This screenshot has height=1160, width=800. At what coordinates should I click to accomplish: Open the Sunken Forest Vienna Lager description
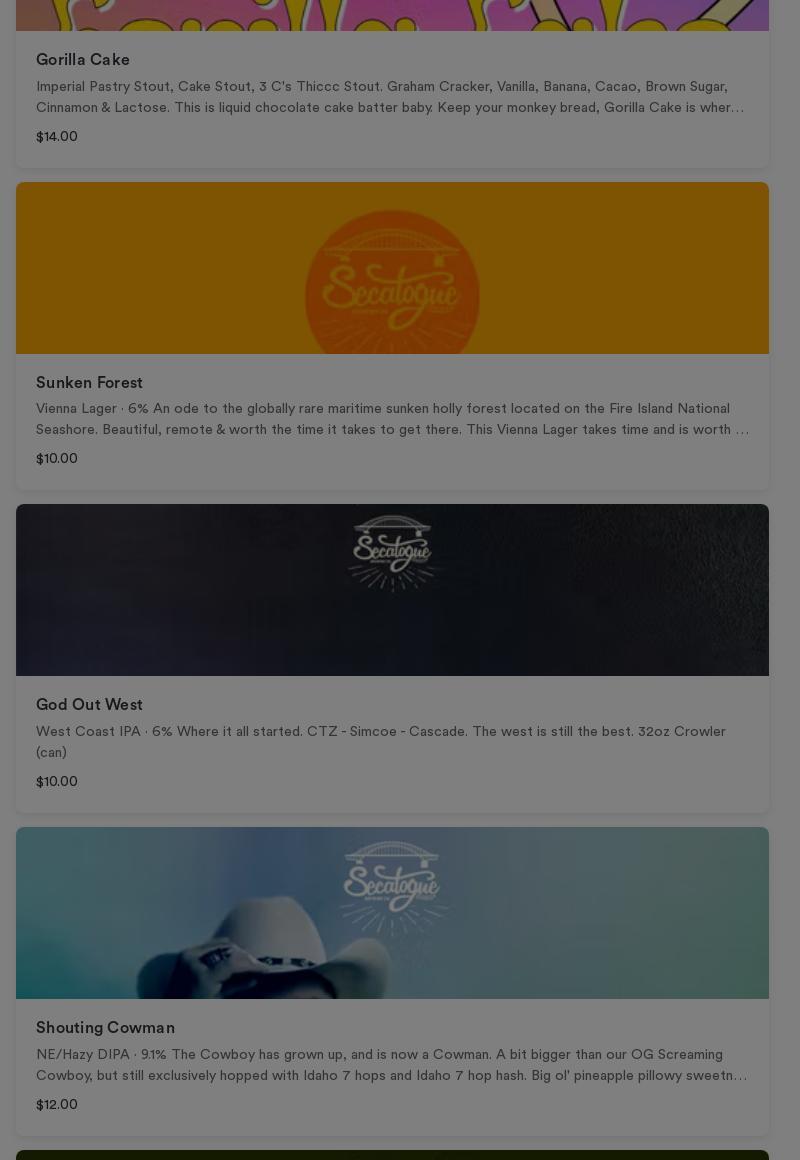pyautogui.click(x=392, y=419)
